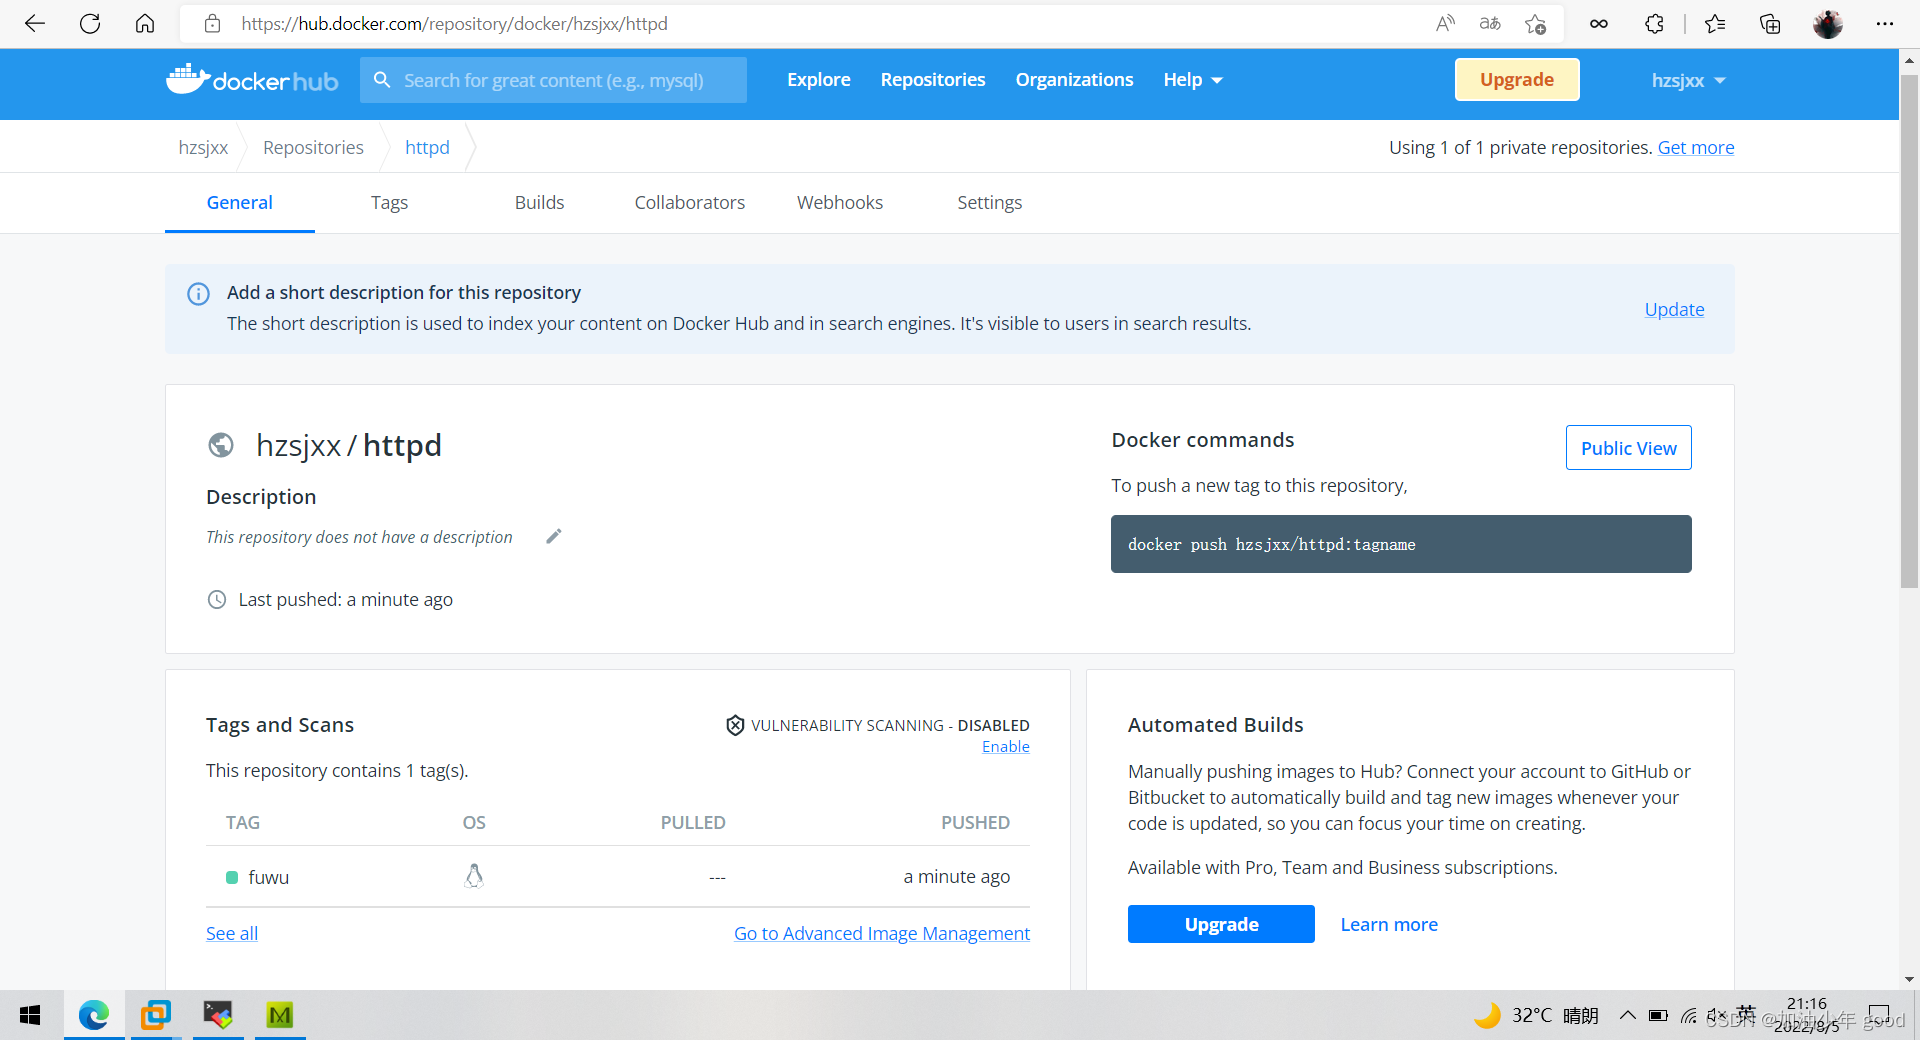Click the green status dot beside fuwu
Image resolution: width=1920 pixels, height=1040 pixels.
coord(232,877)
